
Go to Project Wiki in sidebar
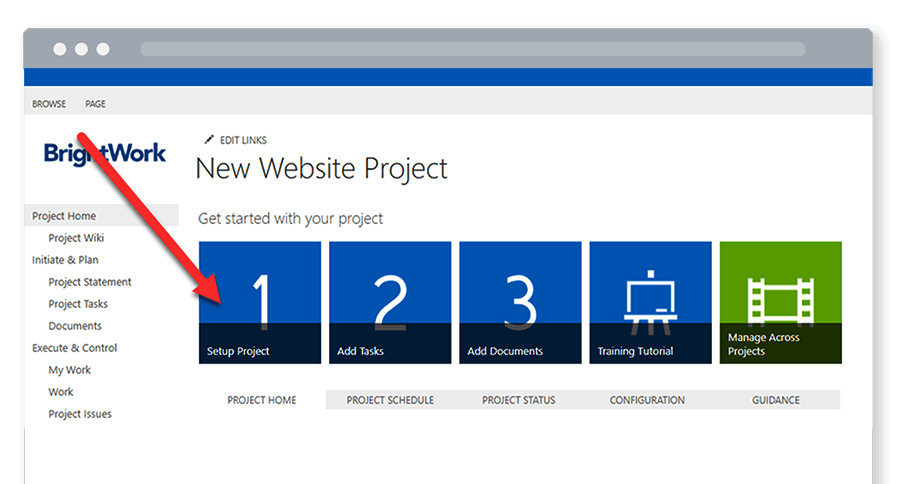tap(76, 238)
